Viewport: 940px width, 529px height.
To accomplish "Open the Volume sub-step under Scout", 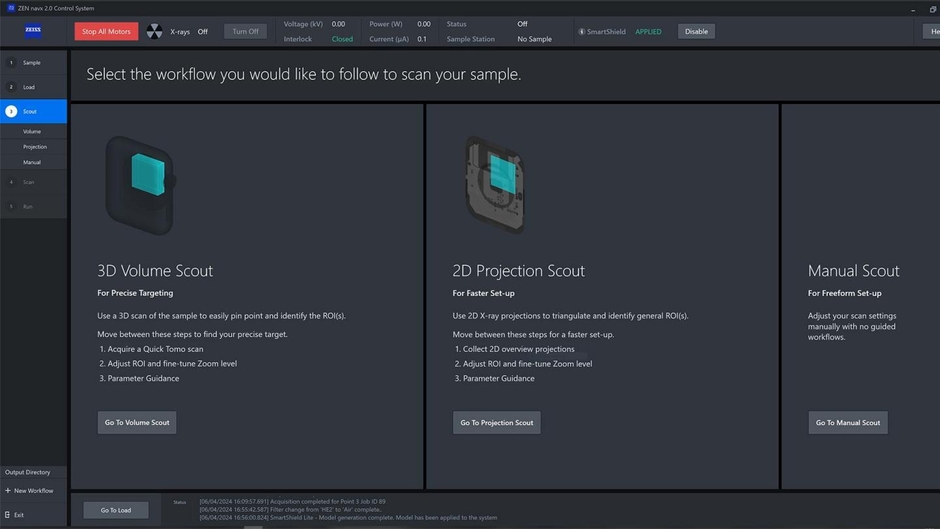I will [x=32, y=131].
